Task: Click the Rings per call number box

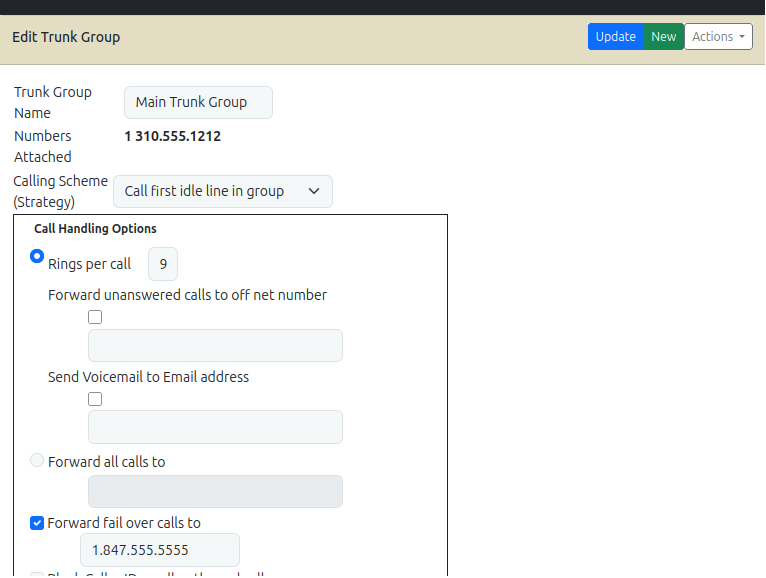Action: click(x=163, y=265)
